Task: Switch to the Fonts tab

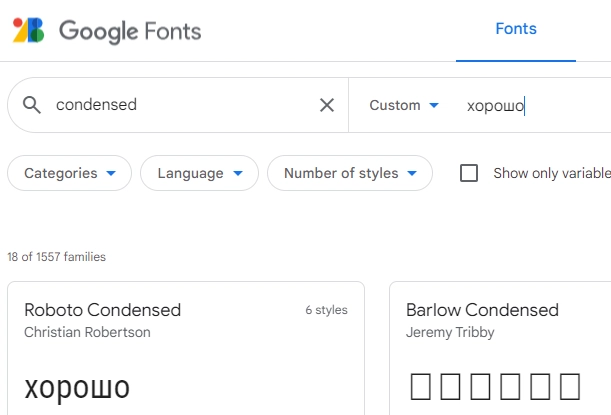Action: 516,29
